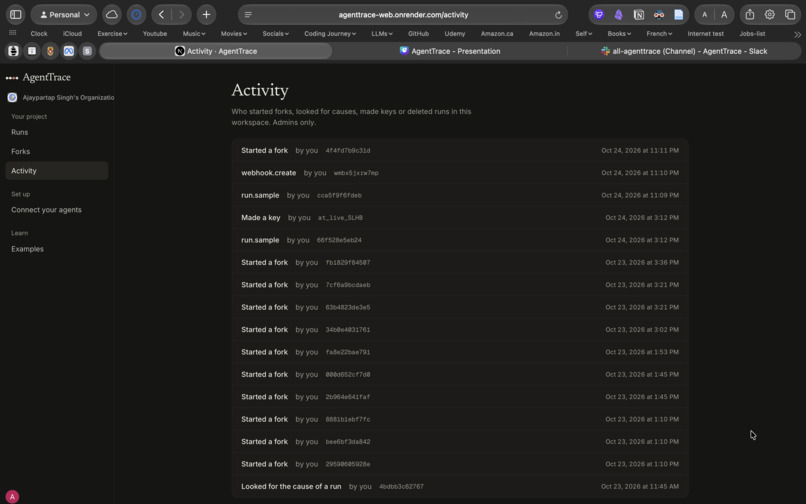This screenshot has width=806, height=504.
Task: Go to Forks in sidebar
Action: [21, 151]
